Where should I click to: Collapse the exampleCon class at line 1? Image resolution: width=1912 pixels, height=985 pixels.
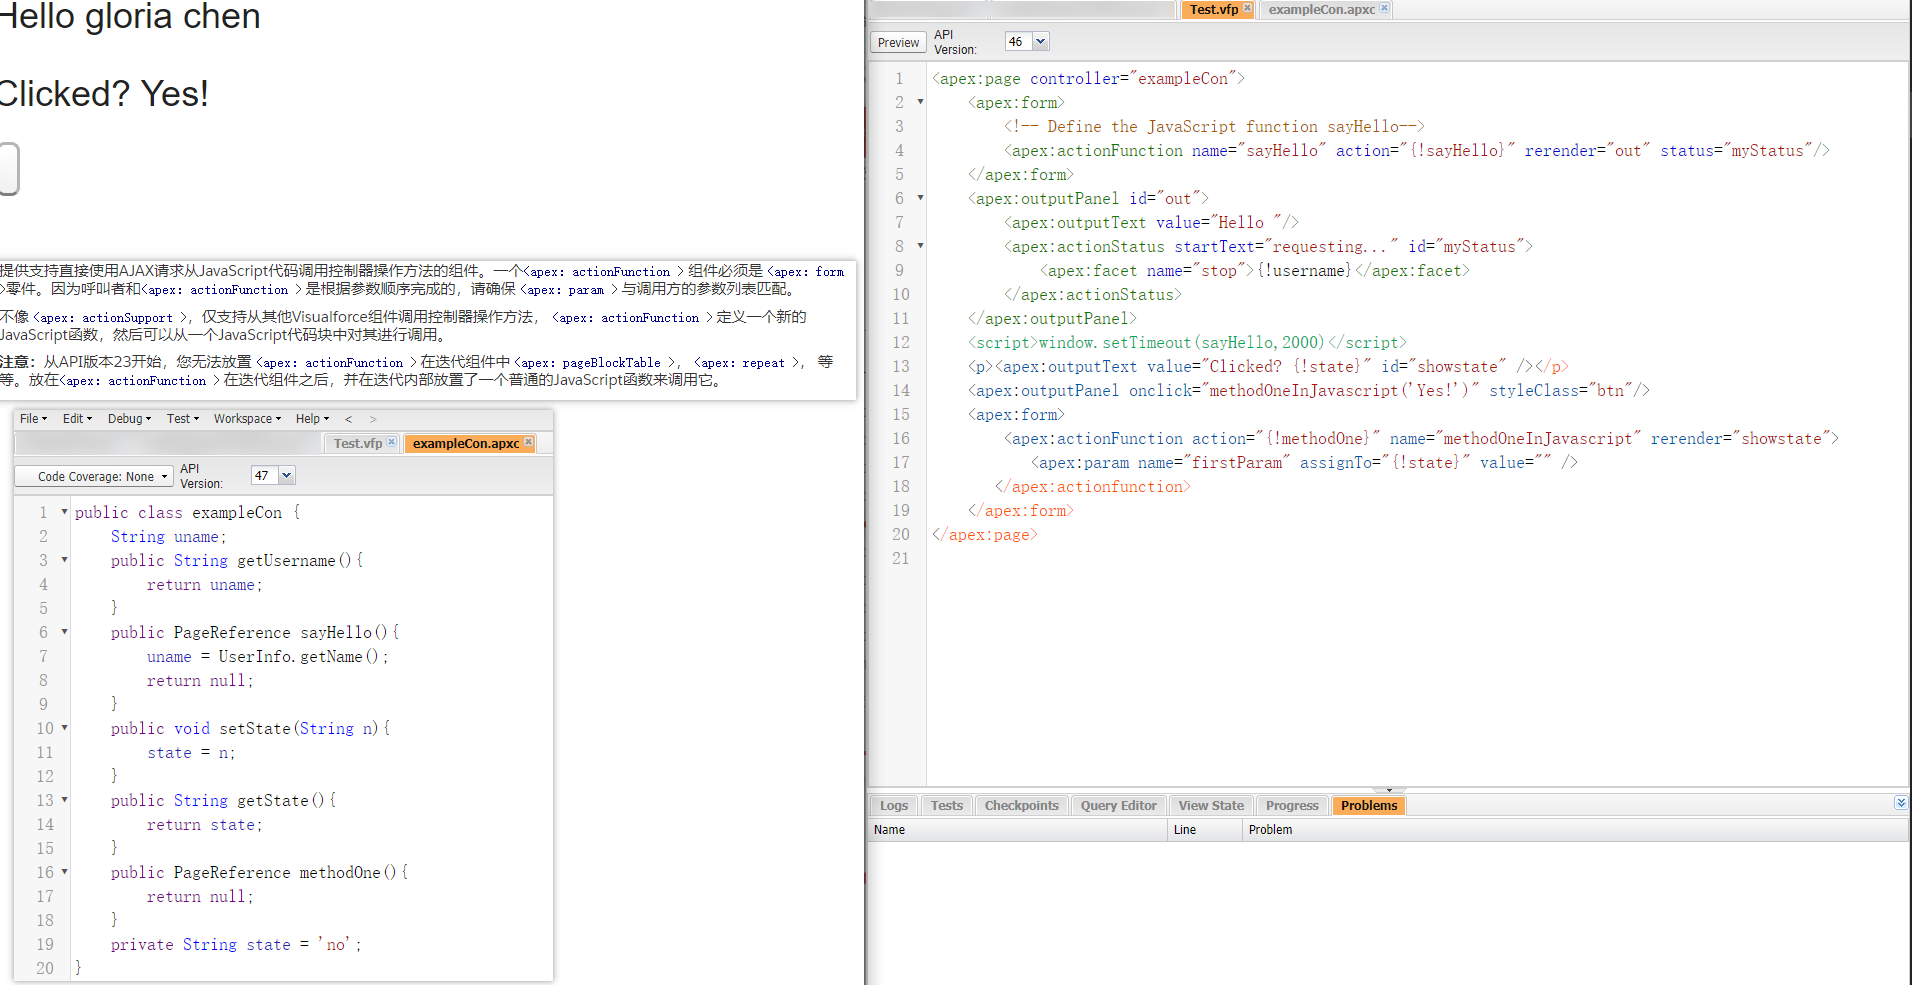coord(64,512)
